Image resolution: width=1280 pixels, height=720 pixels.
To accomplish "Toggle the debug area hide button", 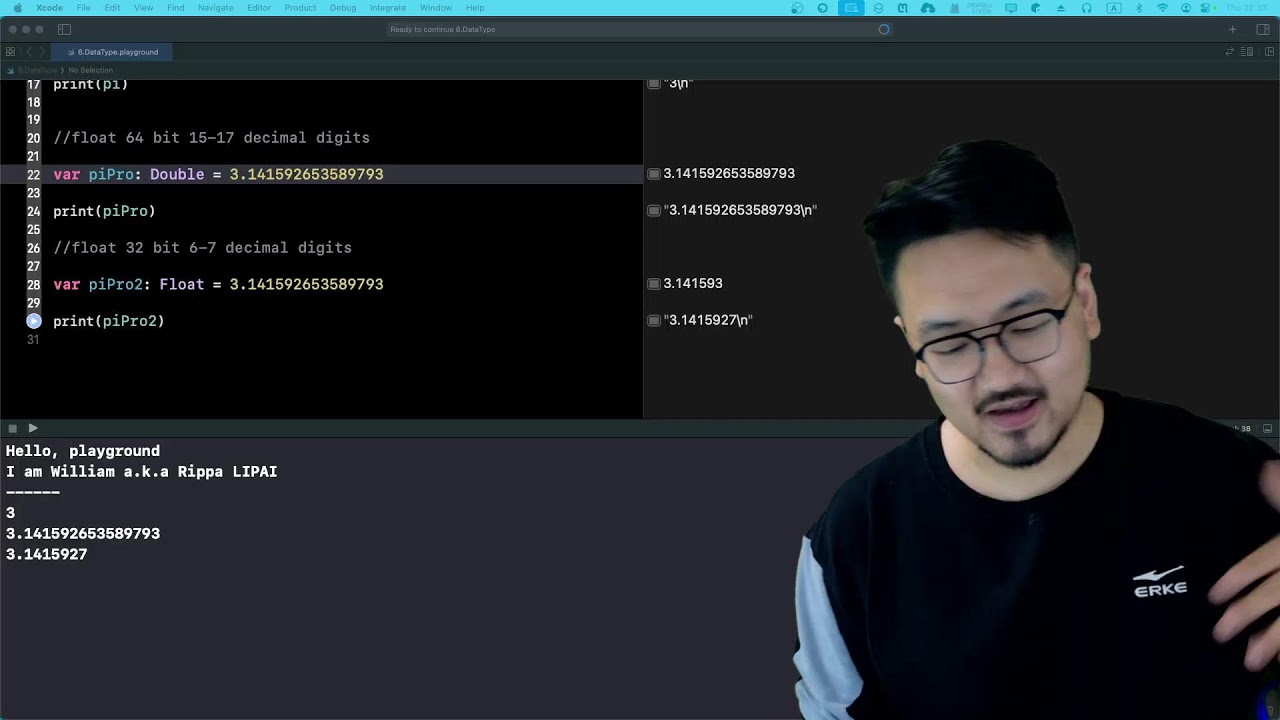I will (x=1267, y=428).
